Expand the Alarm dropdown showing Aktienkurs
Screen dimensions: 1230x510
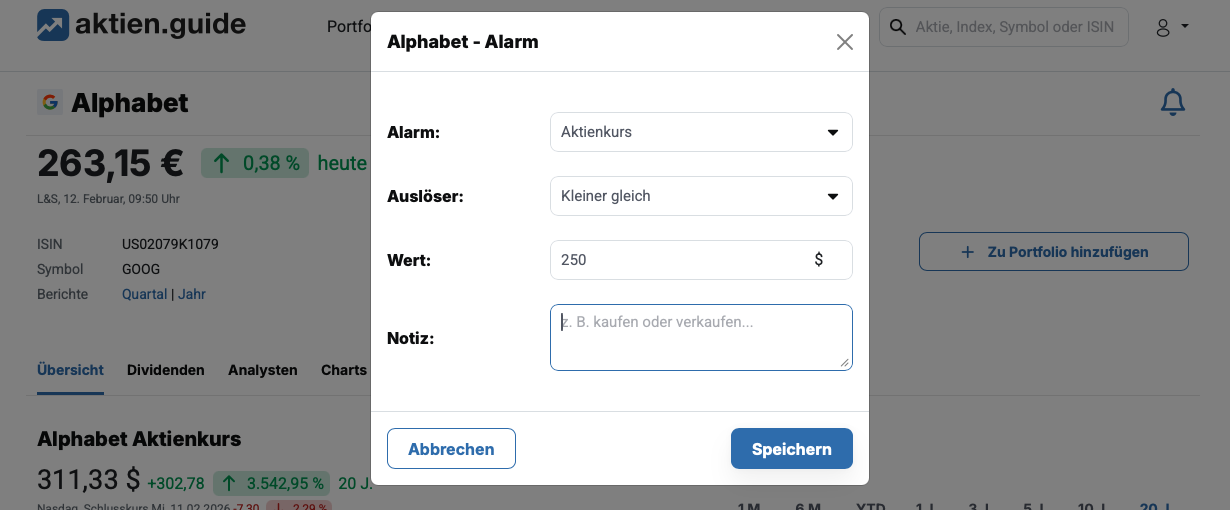[x=701, y=132]
